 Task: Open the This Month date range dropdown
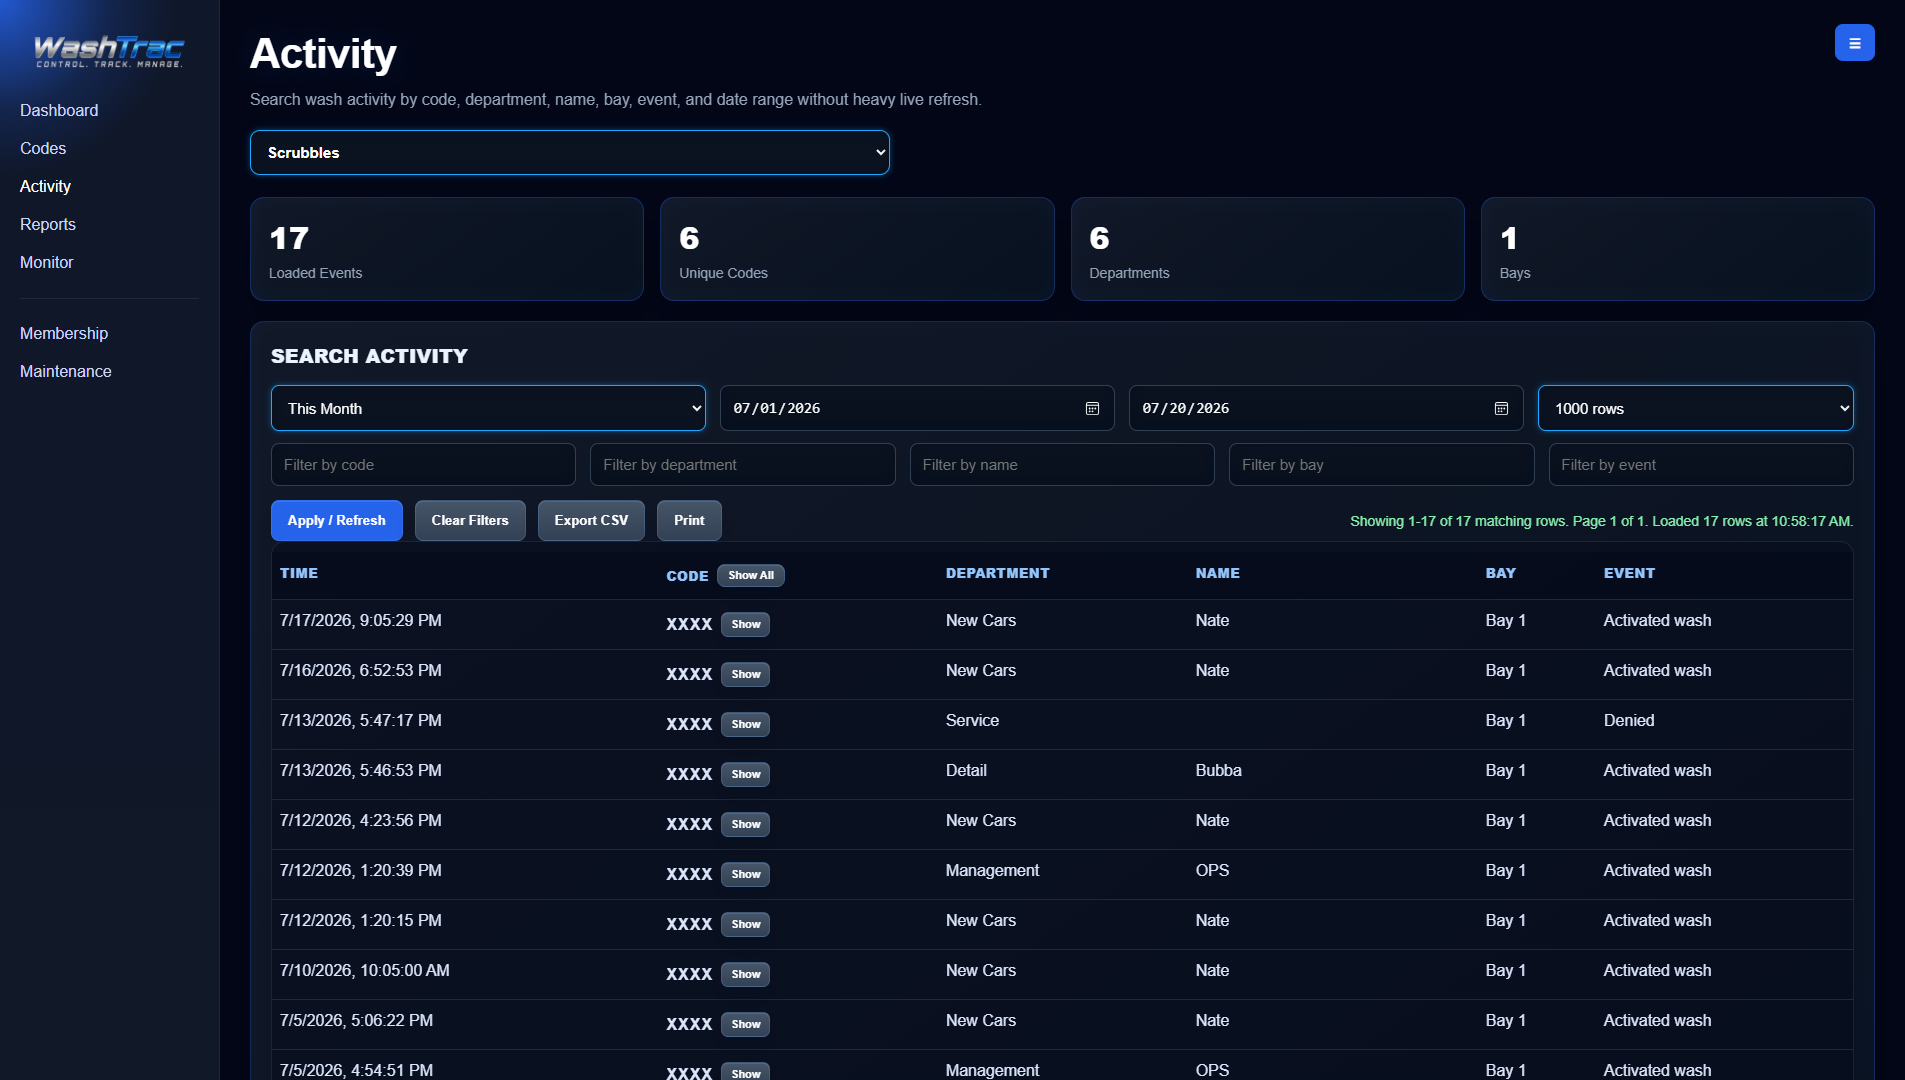pyautogui.click(x=488, y=408)
